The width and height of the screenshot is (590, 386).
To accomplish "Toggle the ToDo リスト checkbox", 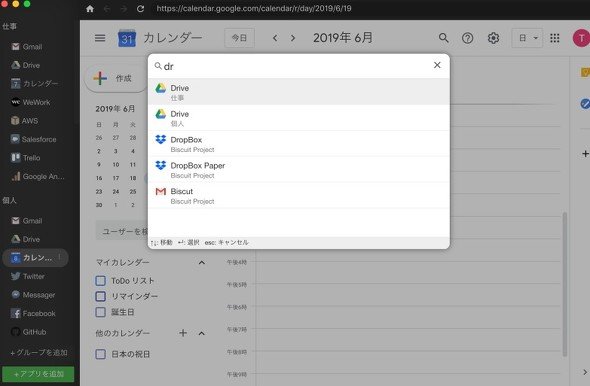I will [100, 281].
